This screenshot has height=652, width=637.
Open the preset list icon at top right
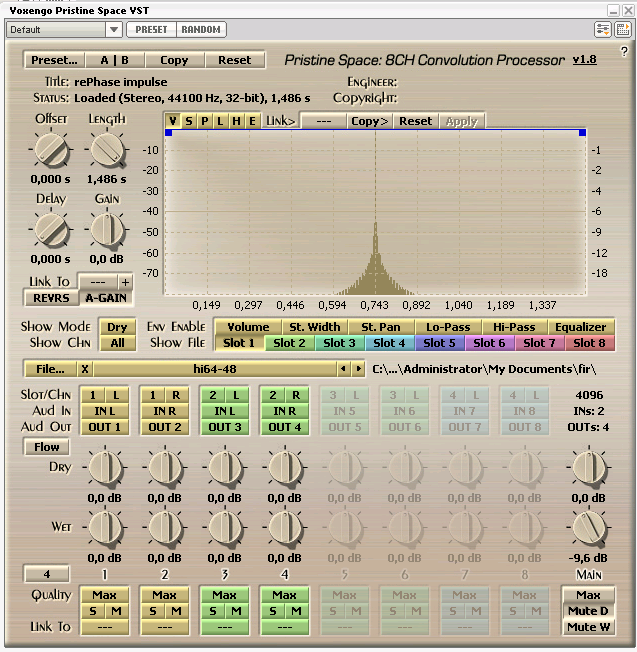click(x=623, y=30)
